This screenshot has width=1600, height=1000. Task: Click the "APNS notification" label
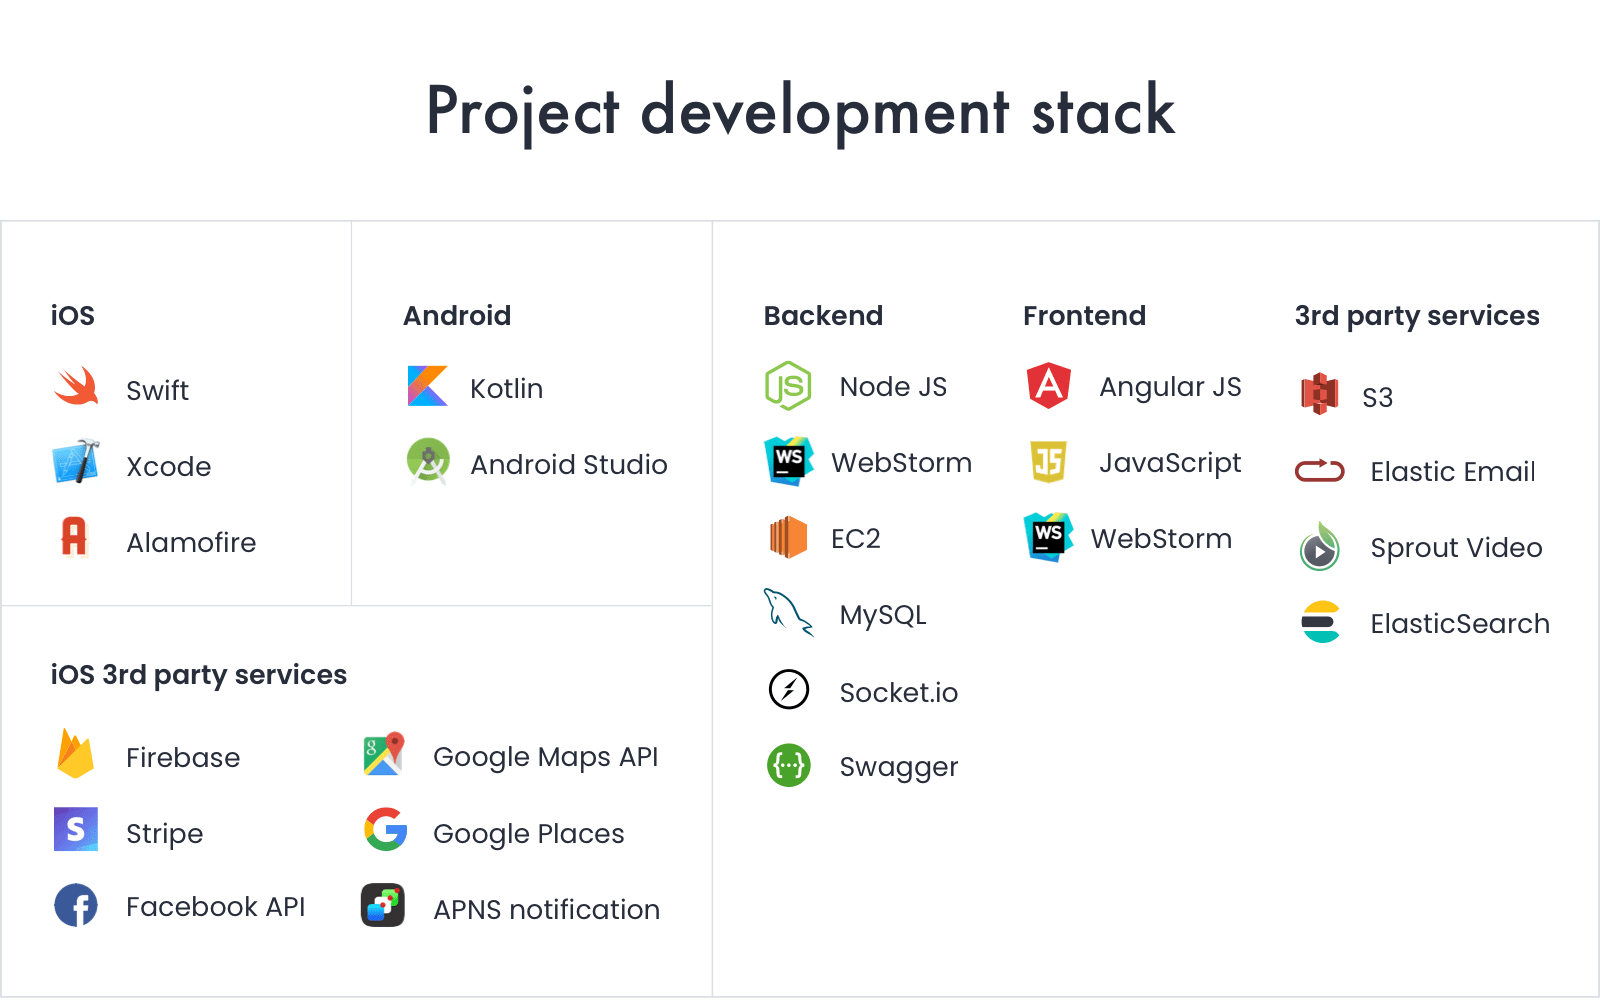(x=547, y=909)
